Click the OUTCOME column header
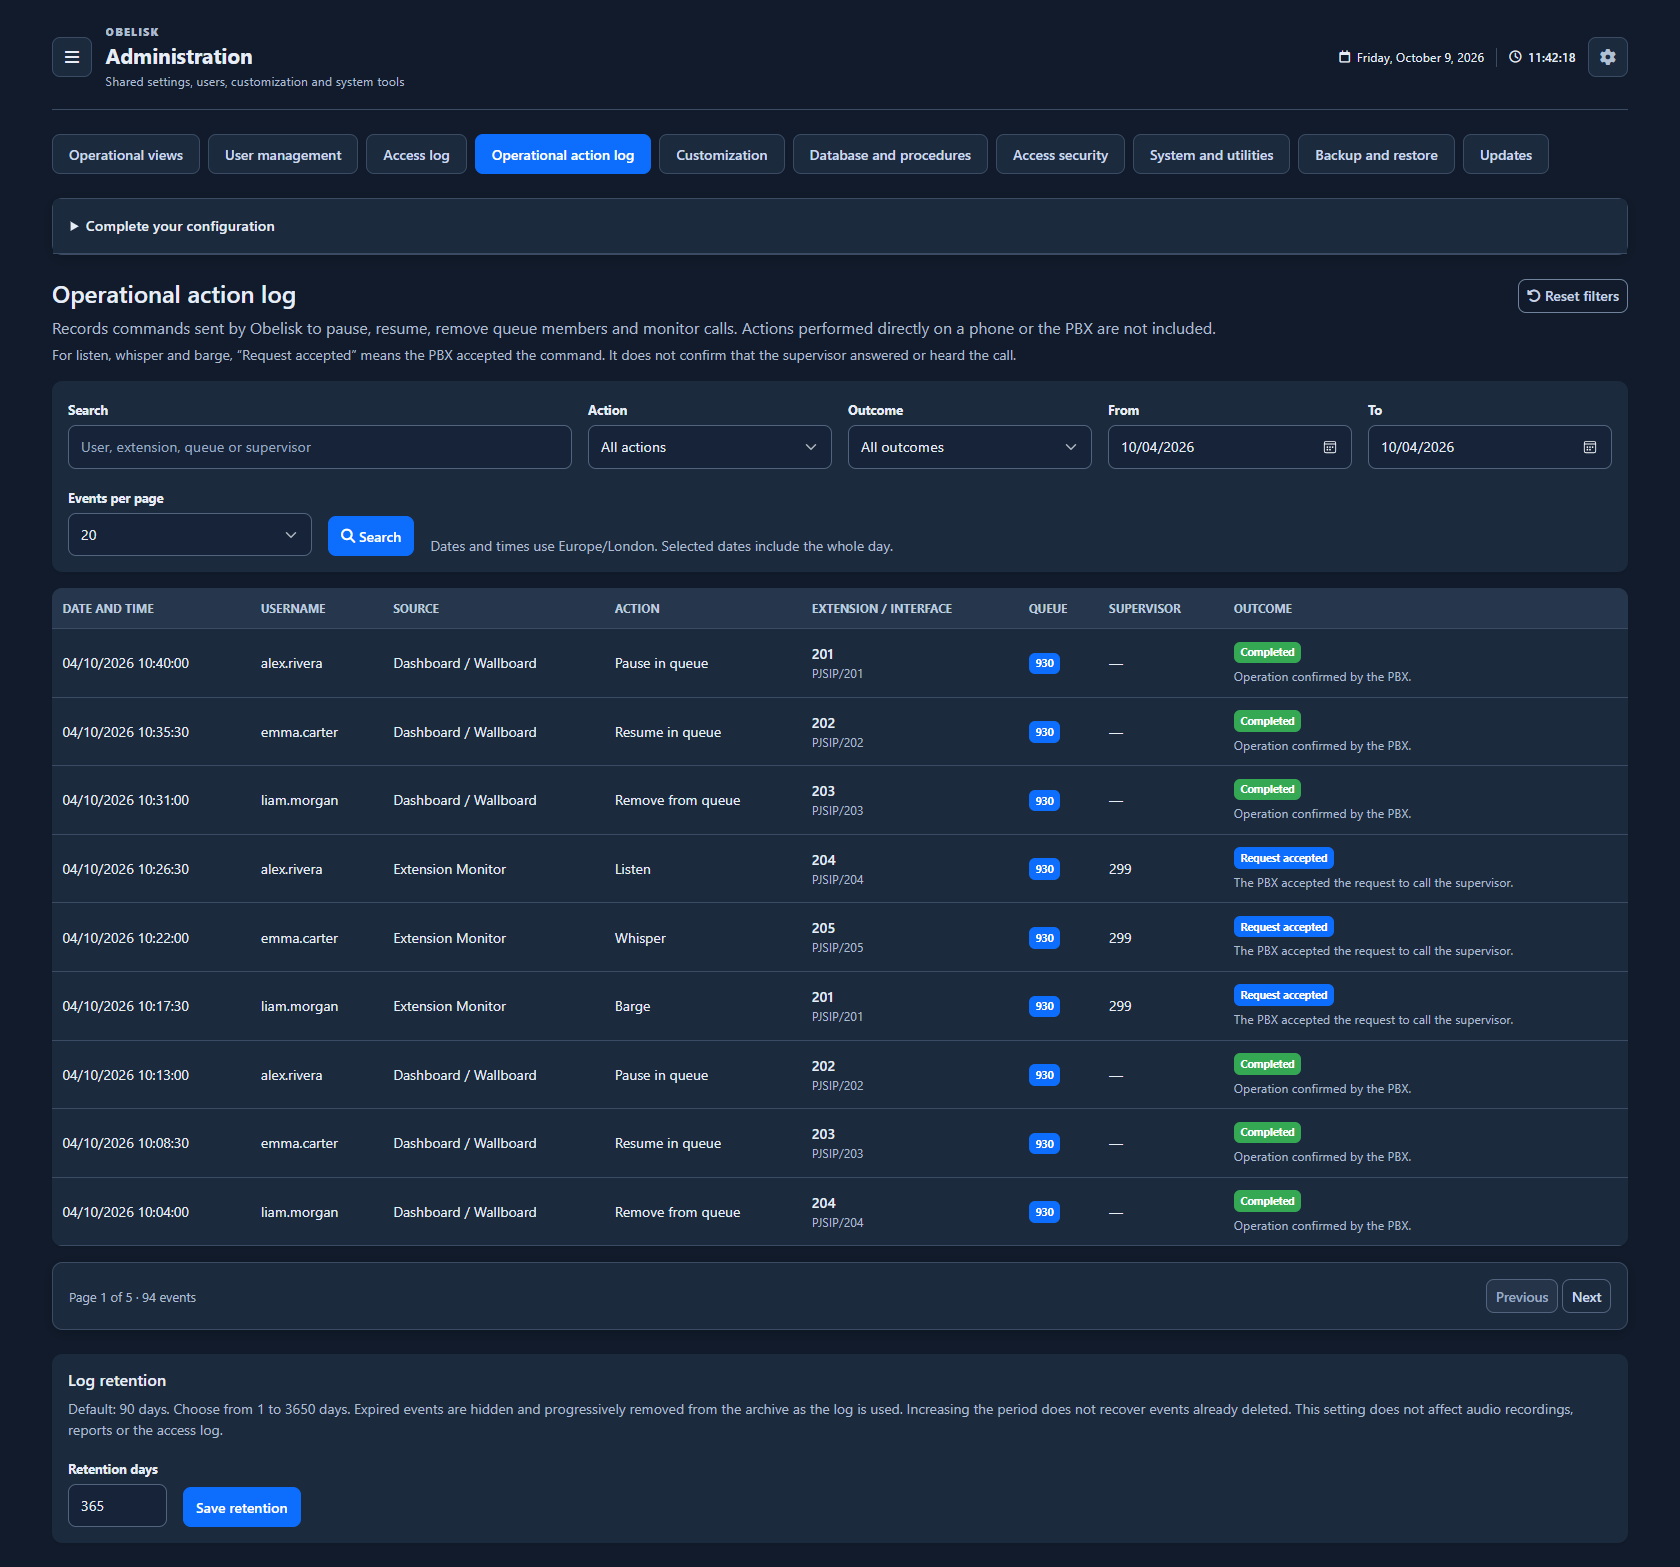1680x1567 pixels. coord(1262,608)
